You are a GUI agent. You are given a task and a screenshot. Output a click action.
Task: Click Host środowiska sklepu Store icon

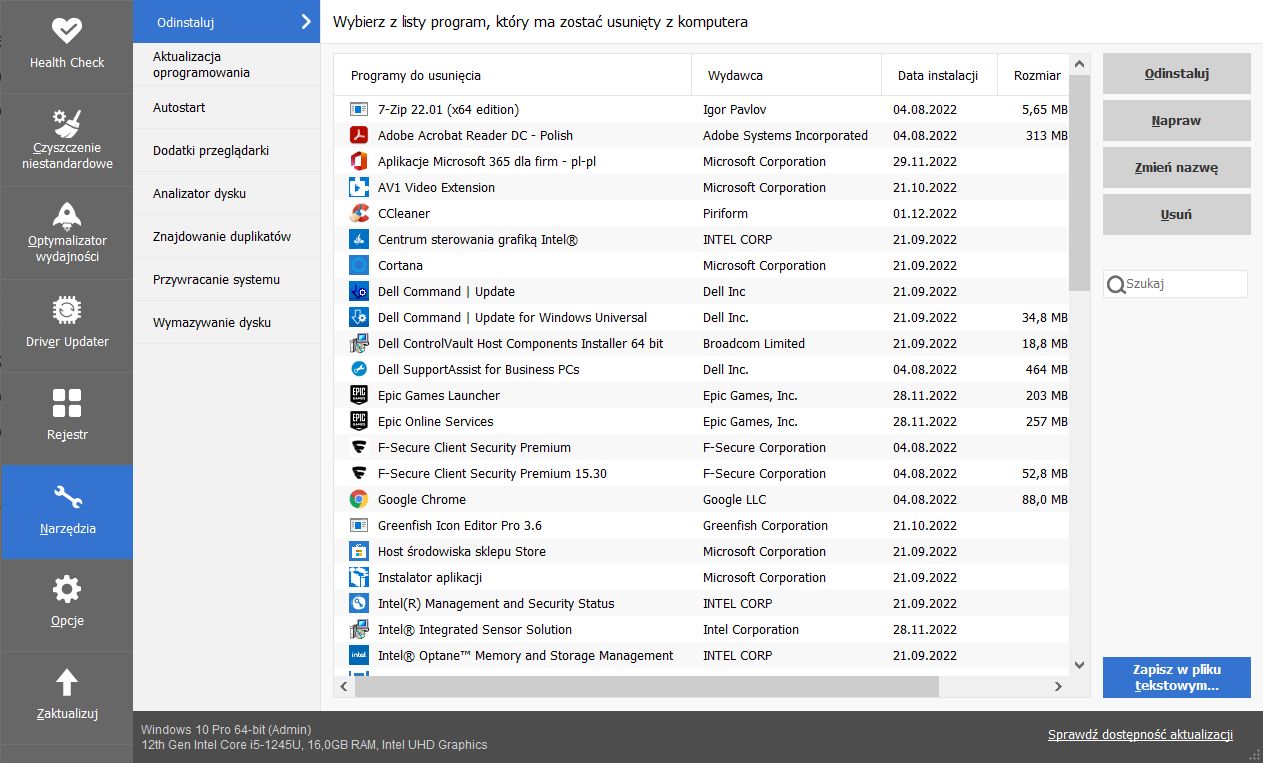pyautogui.click(x=359, y=551)
